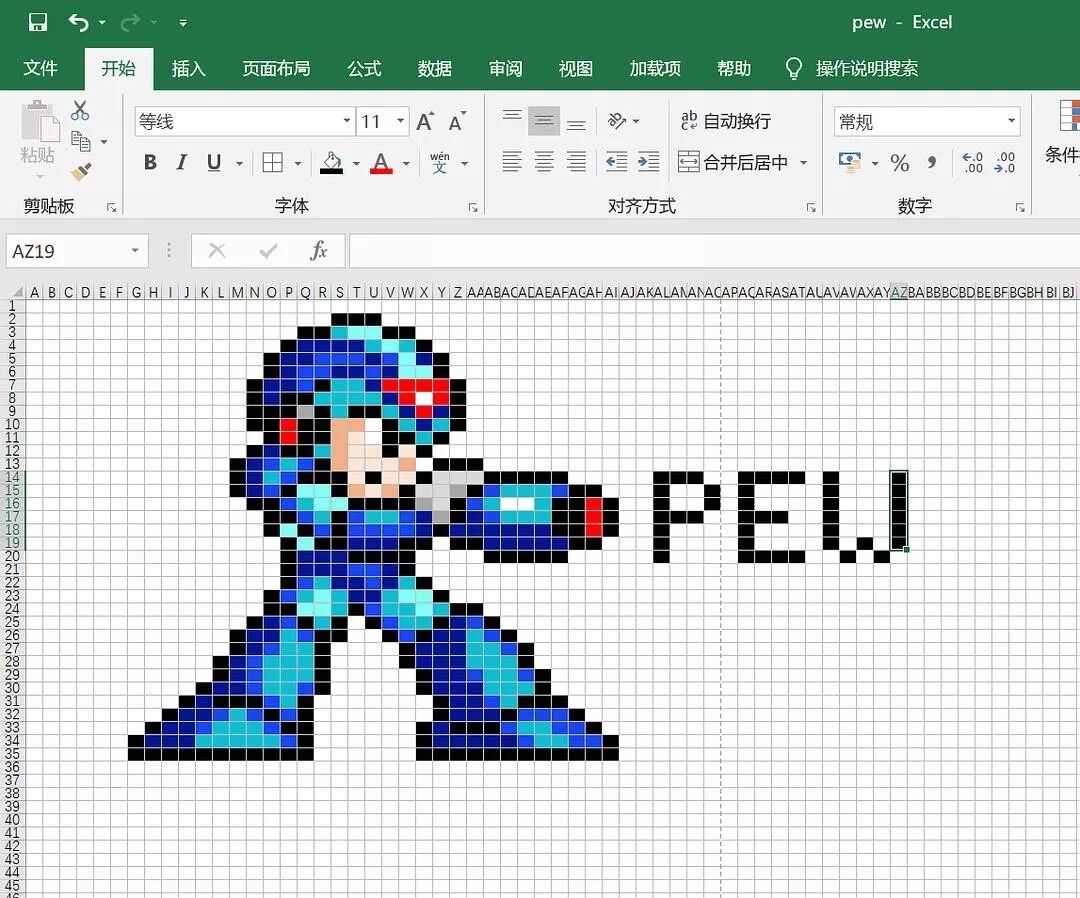Click the AZ19 name box
1080x898 pixels.
point(76,251)
